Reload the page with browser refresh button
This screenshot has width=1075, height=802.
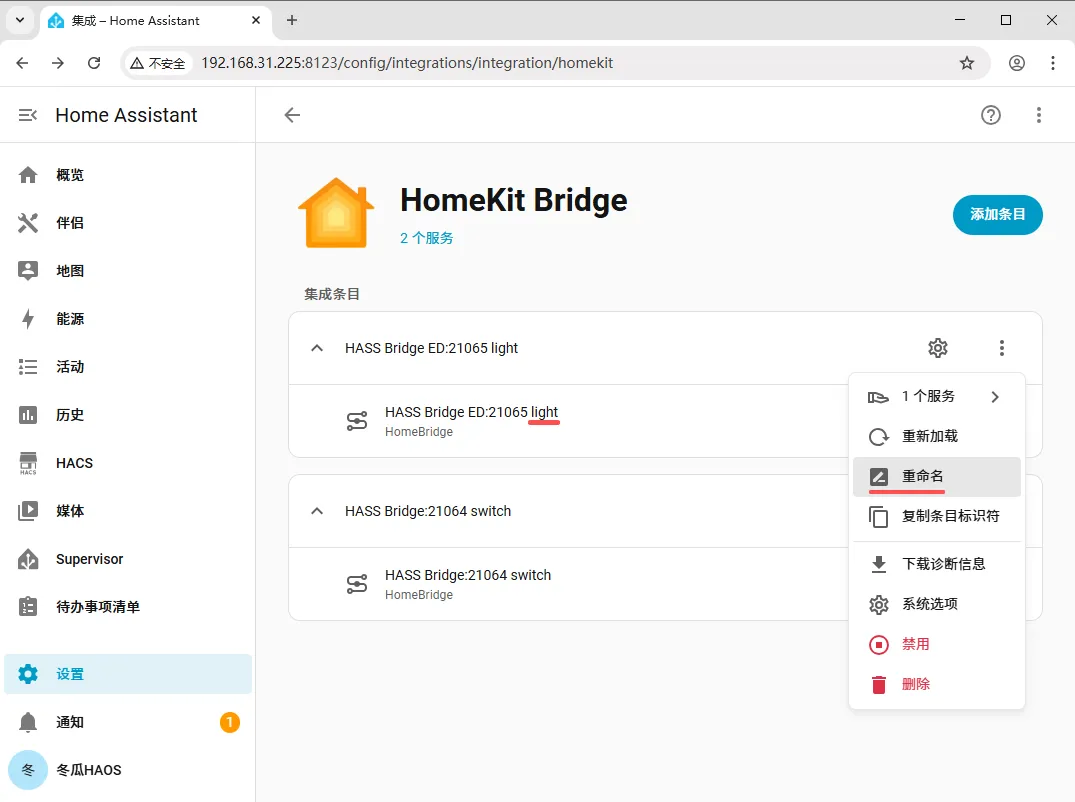click(x=94, y=63)
